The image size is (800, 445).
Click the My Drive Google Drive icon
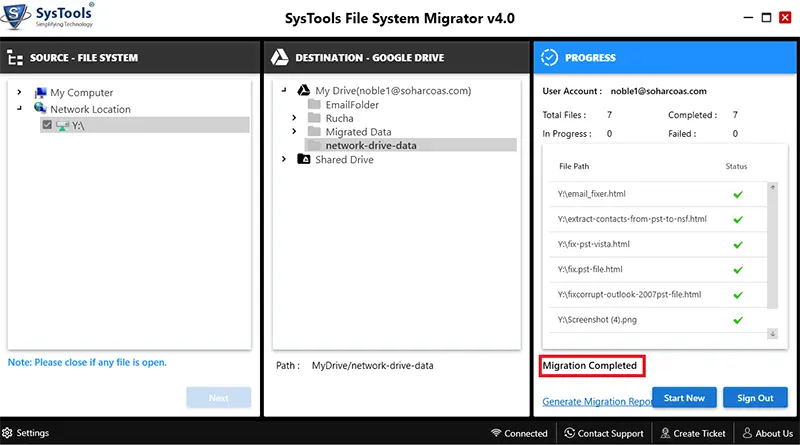click(304, 90)
